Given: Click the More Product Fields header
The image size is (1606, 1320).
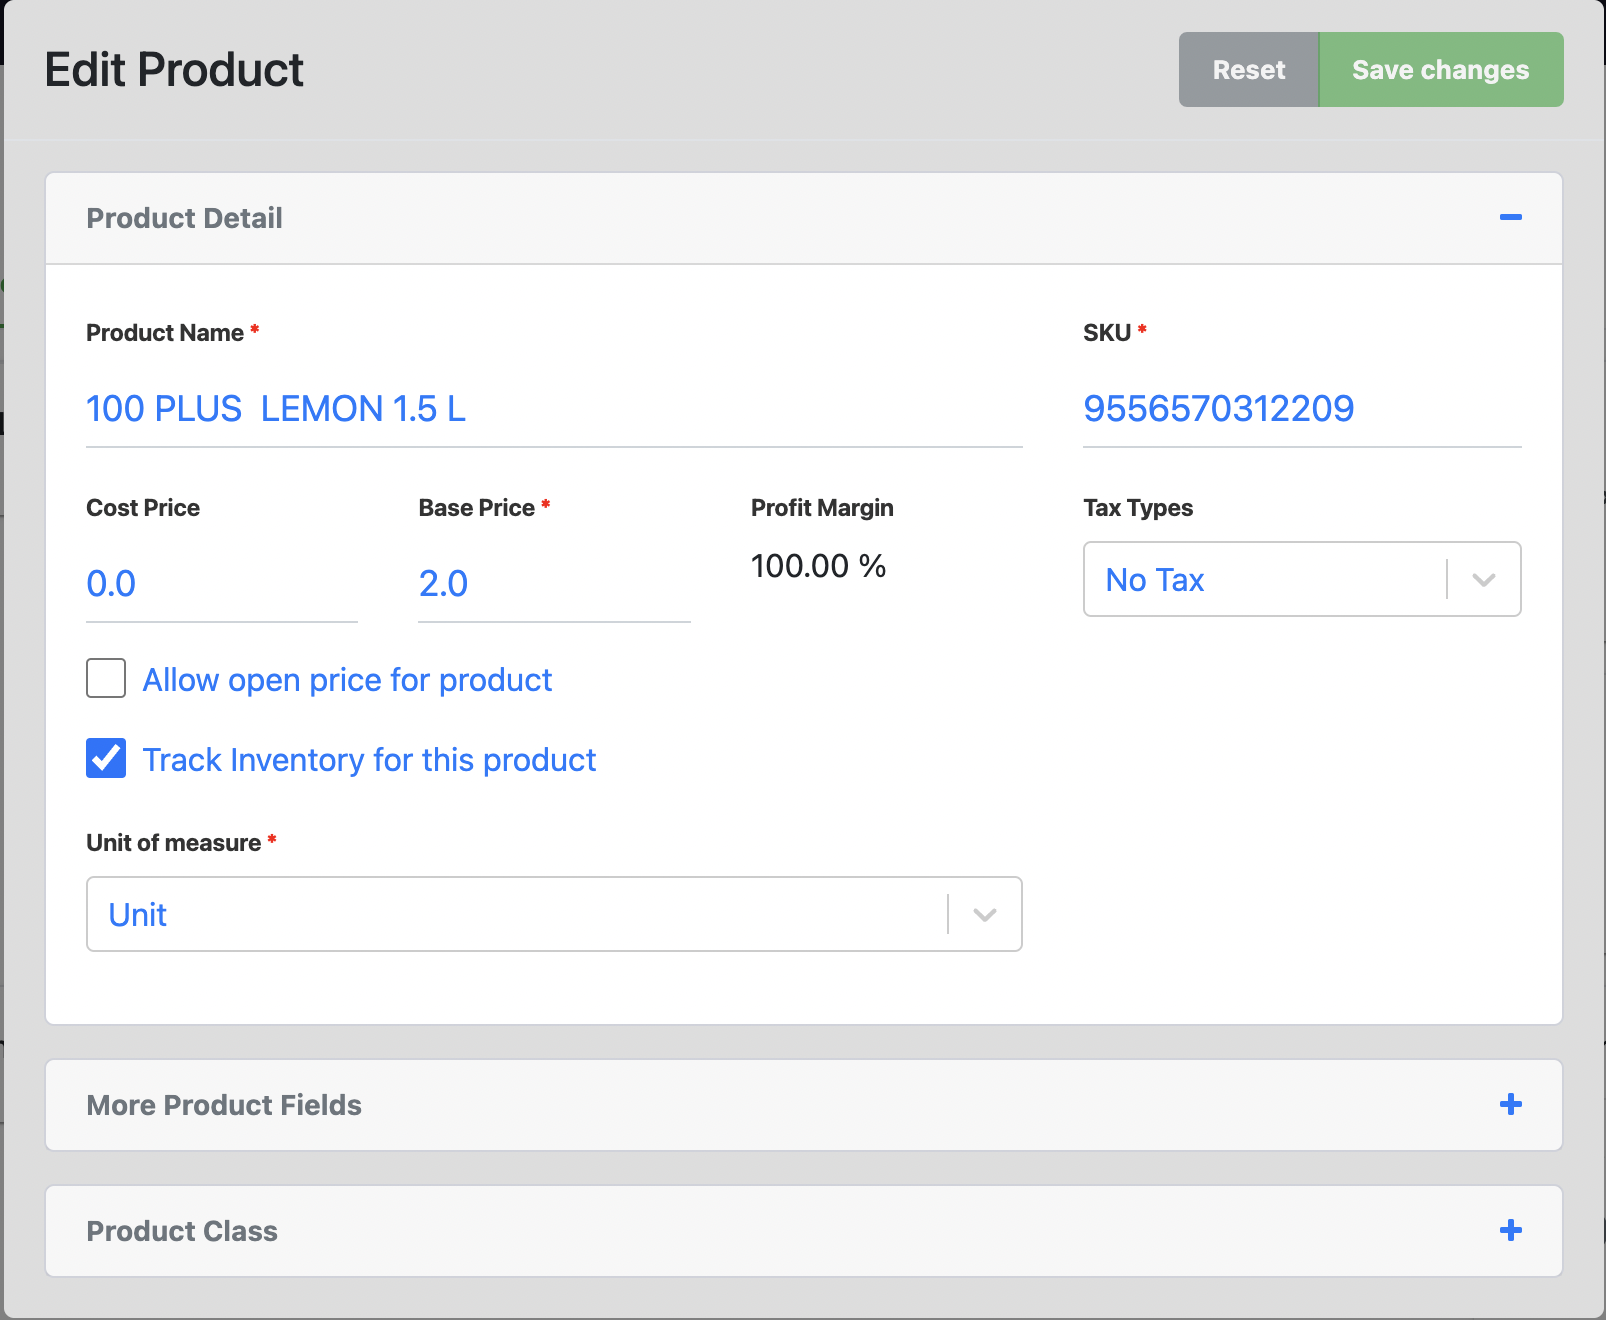Looking at the screenshot, I should [804, 1105].
